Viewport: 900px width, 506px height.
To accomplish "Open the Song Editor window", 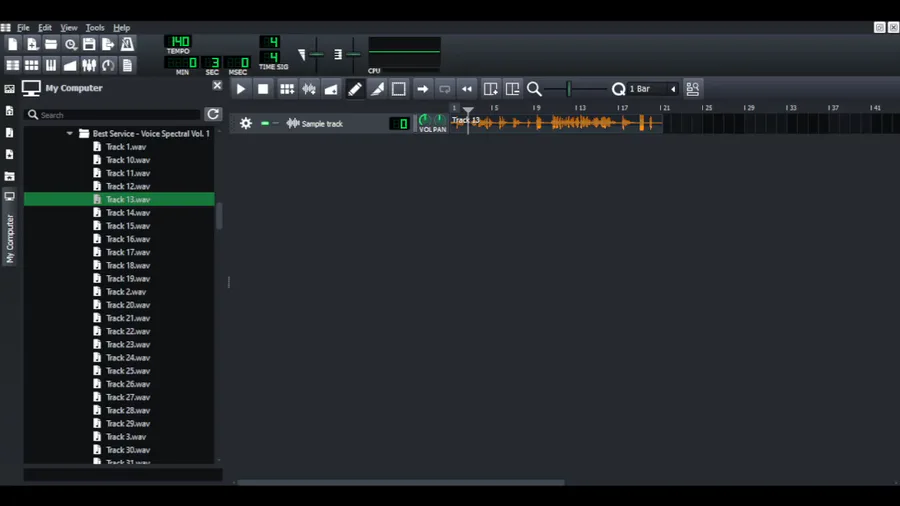I will tap(13, 65).
